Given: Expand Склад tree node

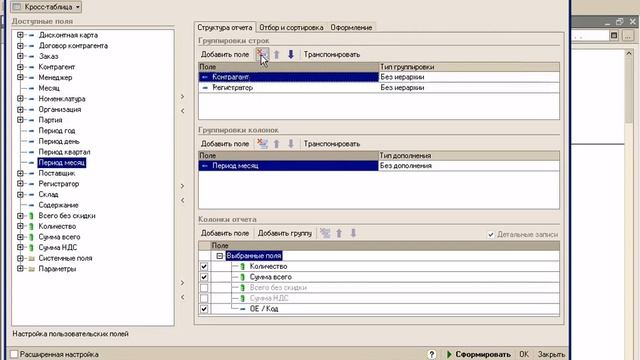Looking at the screenshot, I should tap(20, 194).
